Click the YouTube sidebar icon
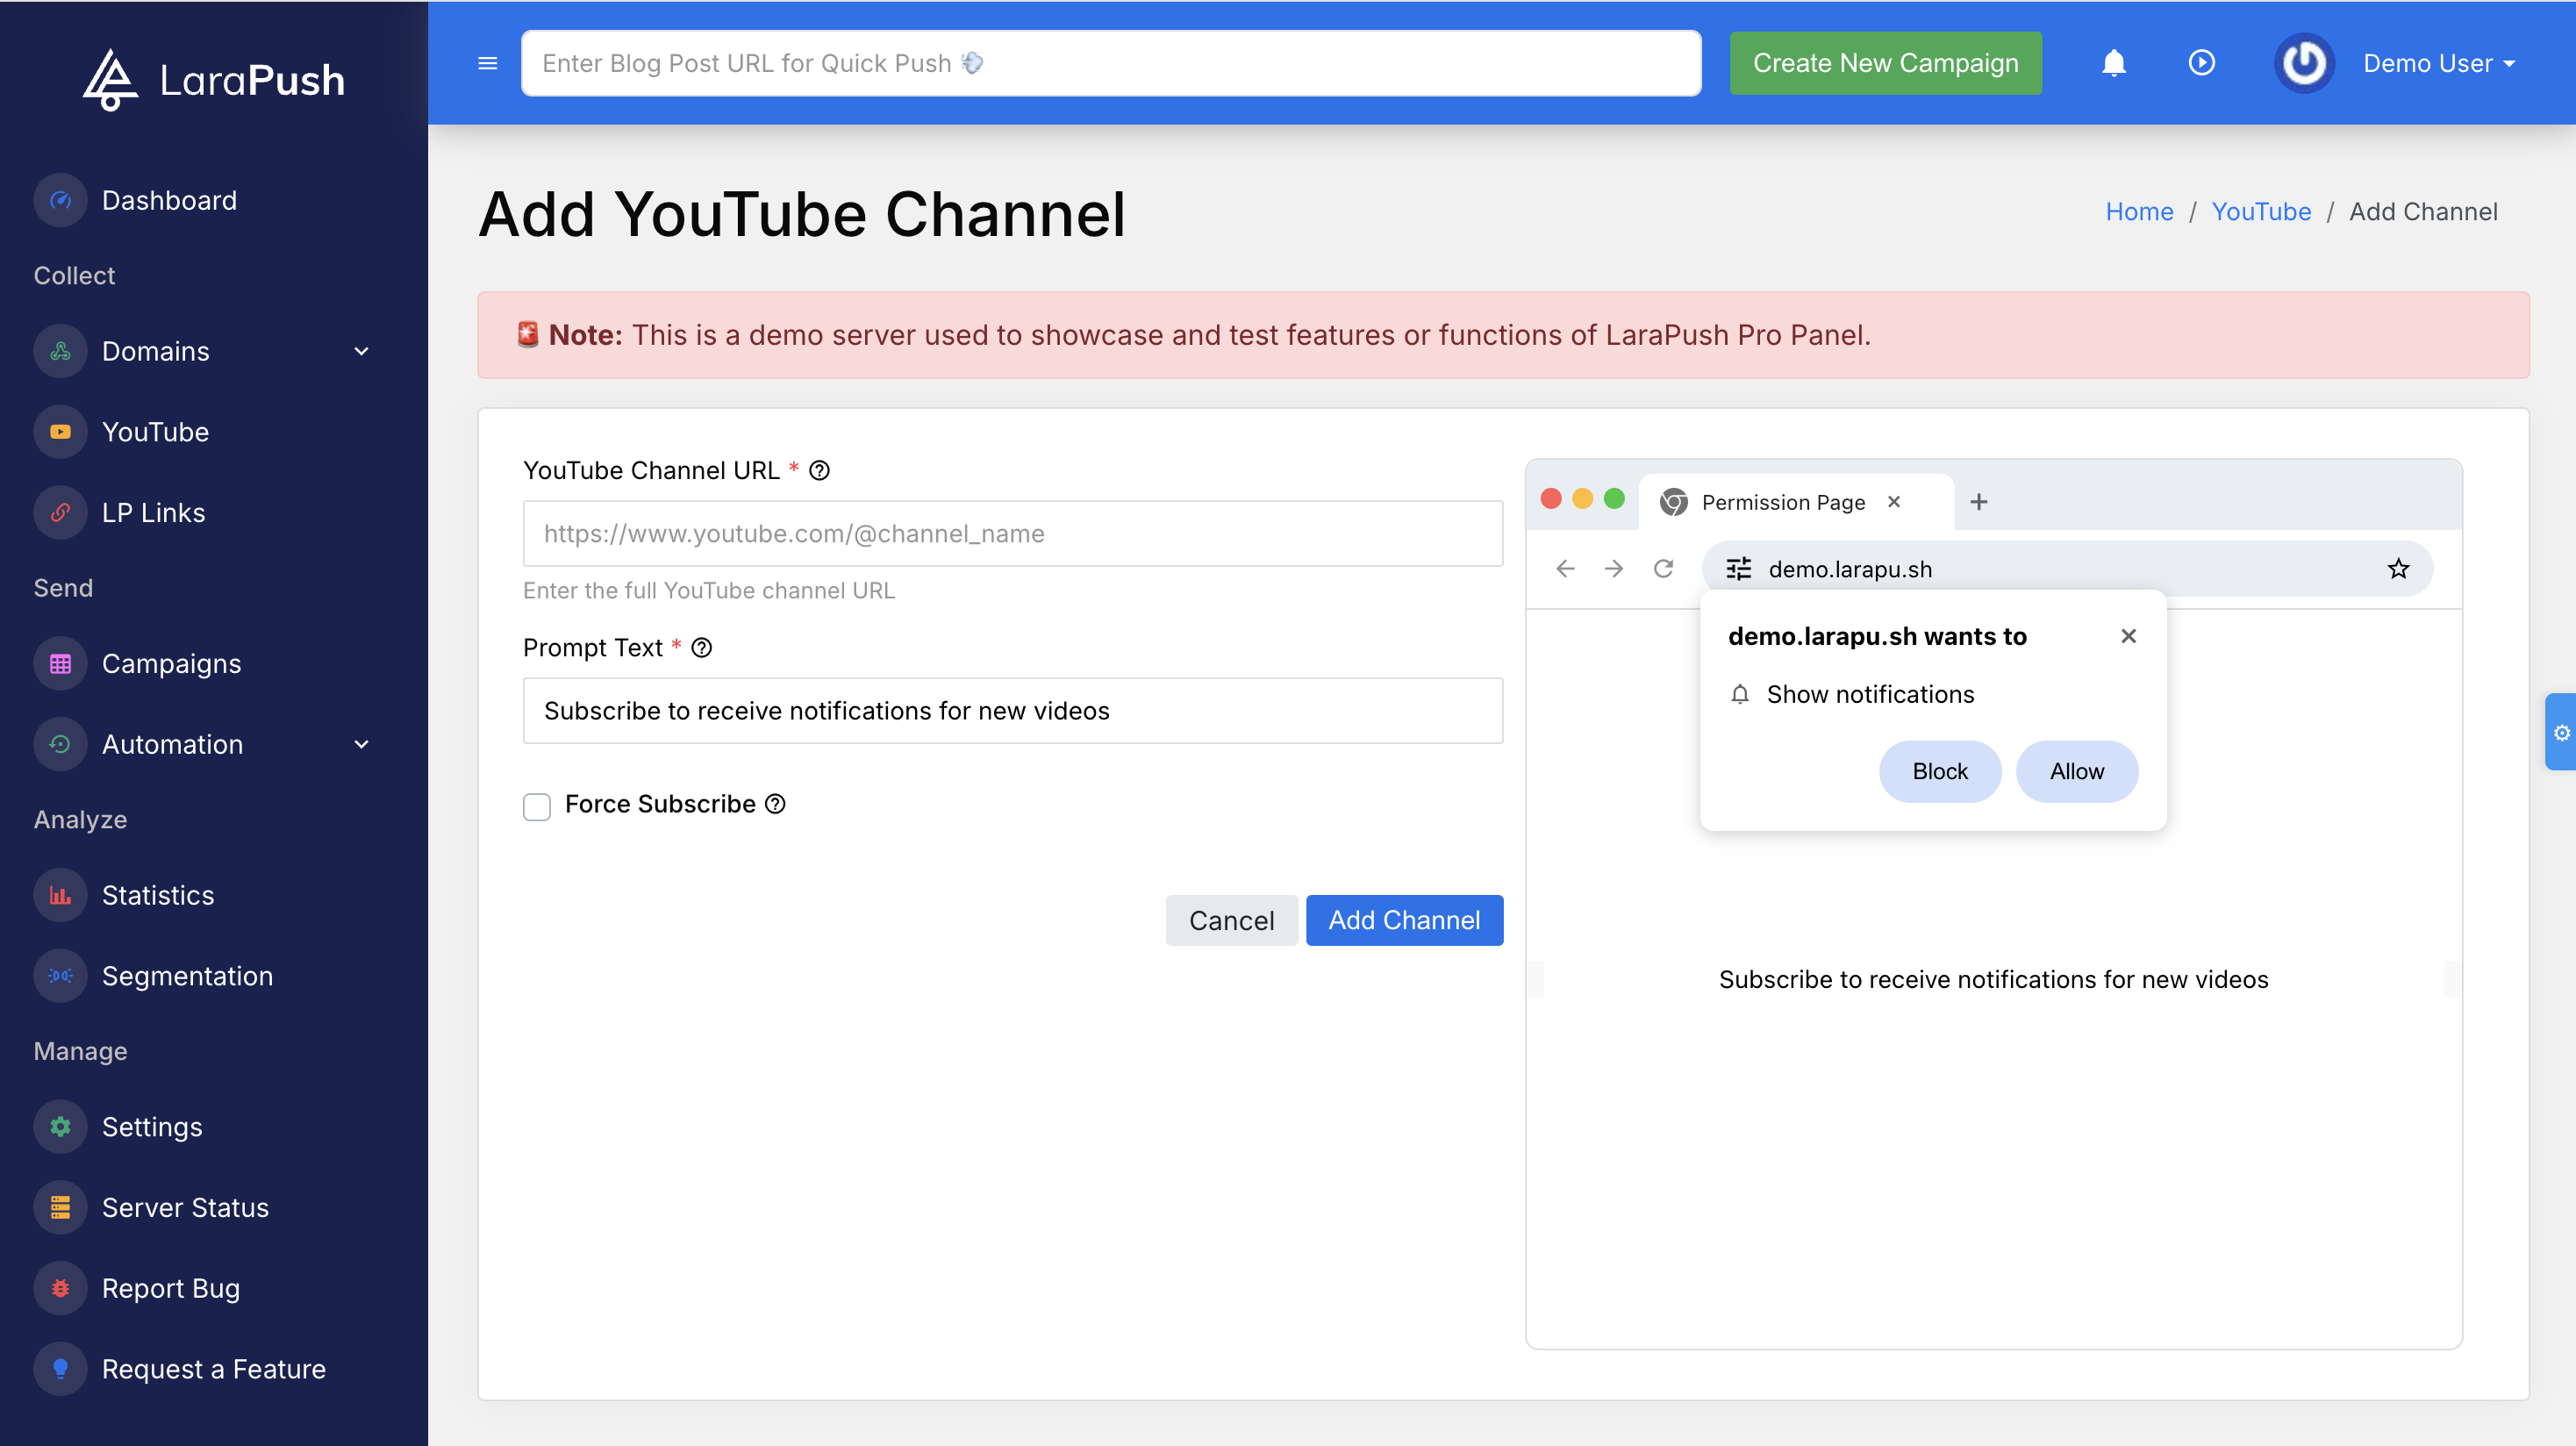The image size is (2576, 1446). point(60,432)
